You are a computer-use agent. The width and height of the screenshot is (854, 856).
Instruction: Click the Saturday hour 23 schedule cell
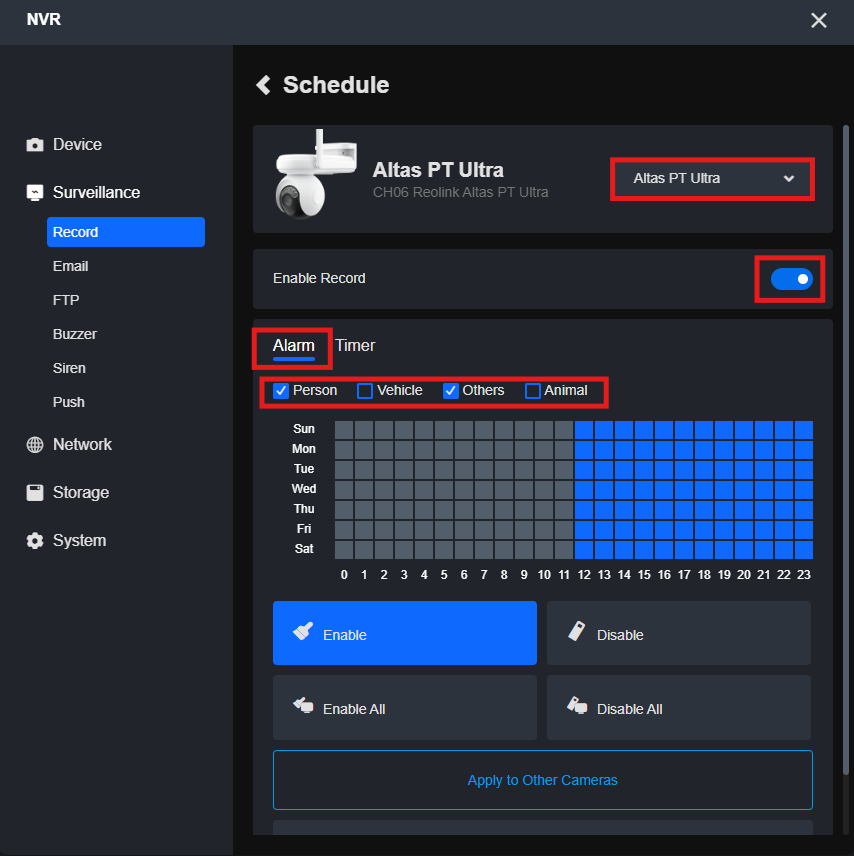click(804, 550)
